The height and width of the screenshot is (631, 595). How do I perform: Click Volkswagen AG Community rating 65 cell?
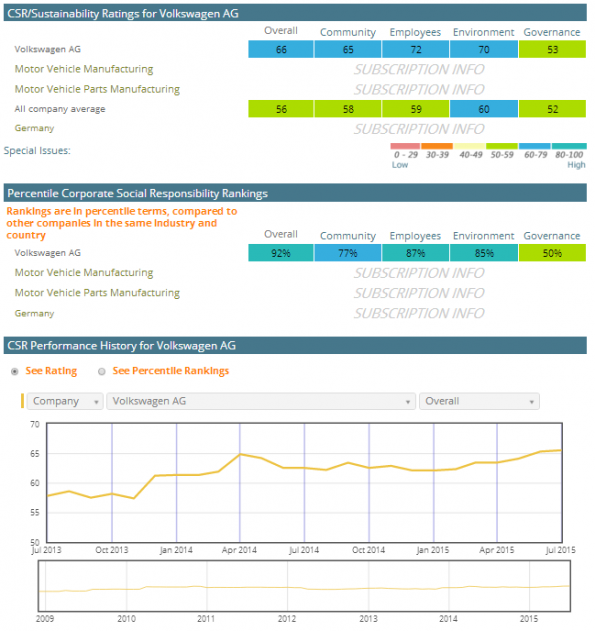[348, 49]
